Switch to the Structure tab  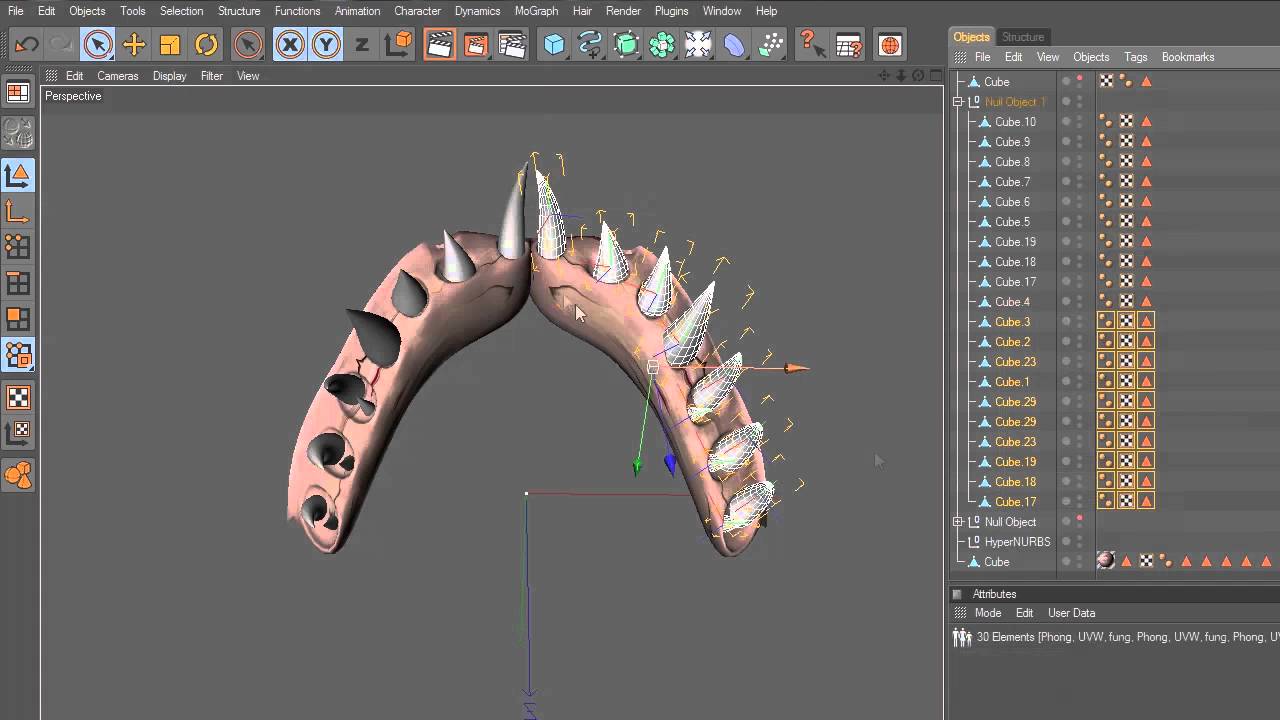(1022, 37)
